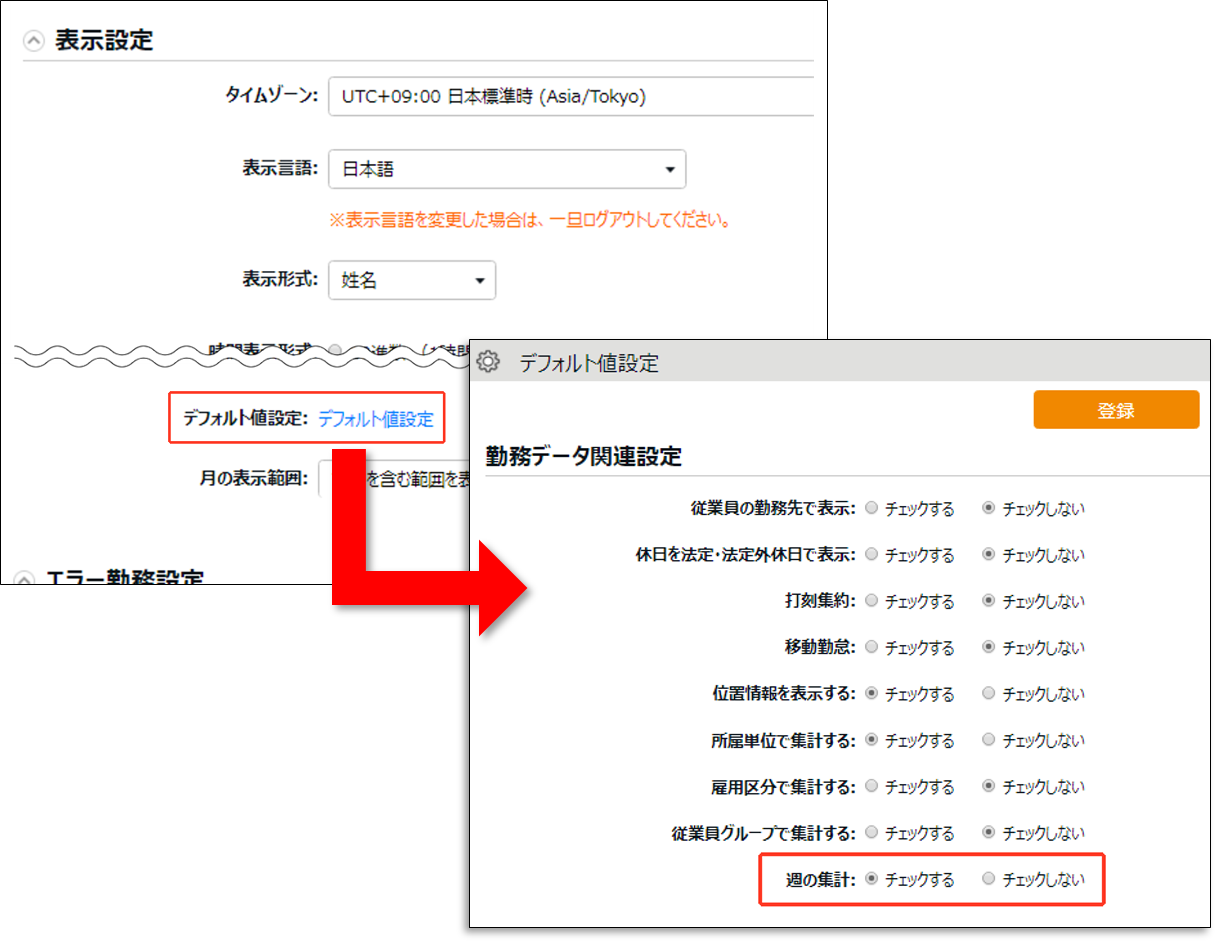This screenshot has height=941, width=1215.
Task: Collapse the エラー勤務設定 section chevron
Action: click(x=26, y=579)
